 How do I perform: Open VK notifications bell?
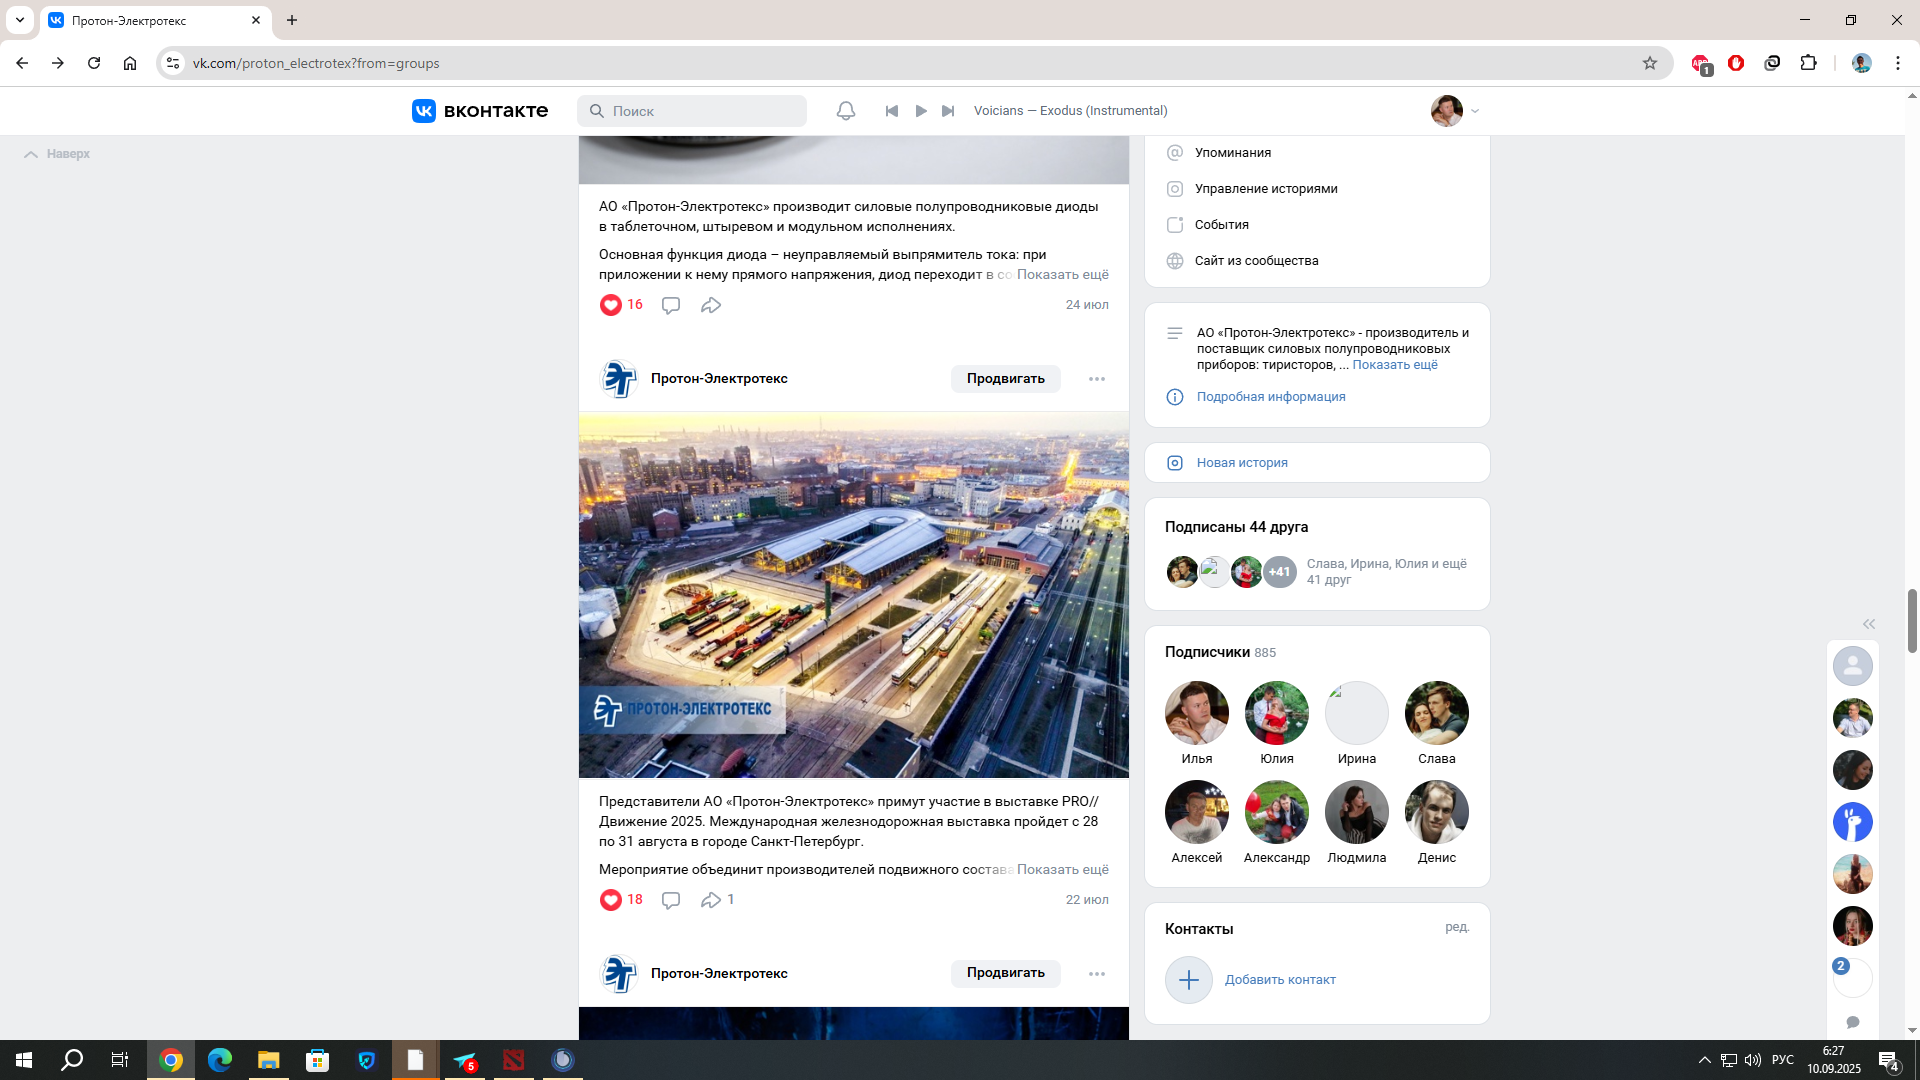pyautogui.click(x=846, y=111)
